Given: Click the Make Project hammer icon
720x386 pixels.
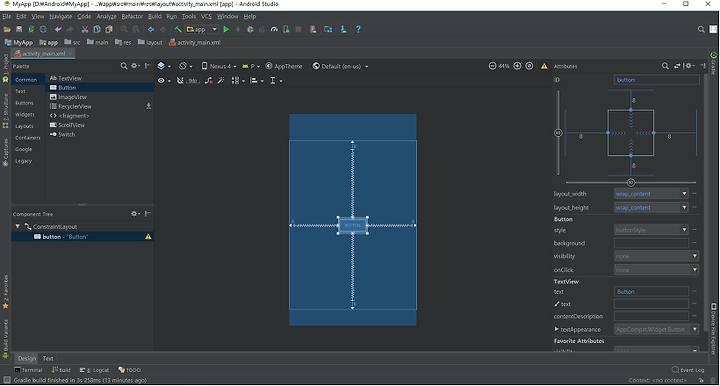Looking at the screenshot, I should coord(178,29).
